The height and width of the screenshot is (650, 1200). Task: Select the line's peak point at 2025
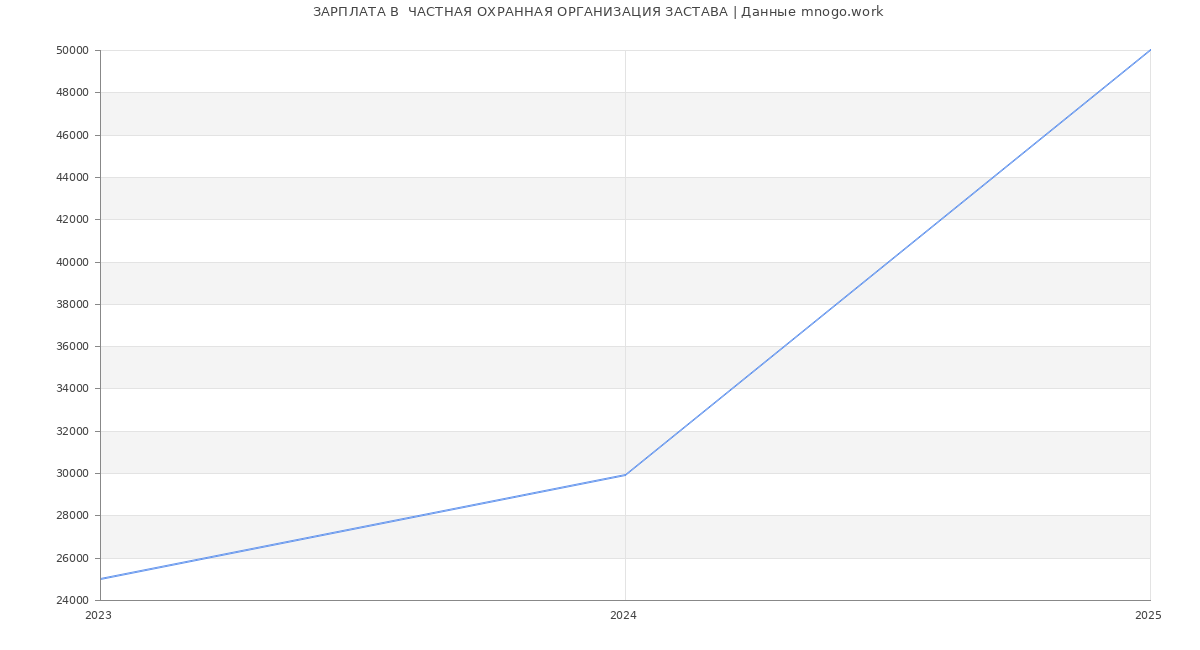(x=1150, y=50)
